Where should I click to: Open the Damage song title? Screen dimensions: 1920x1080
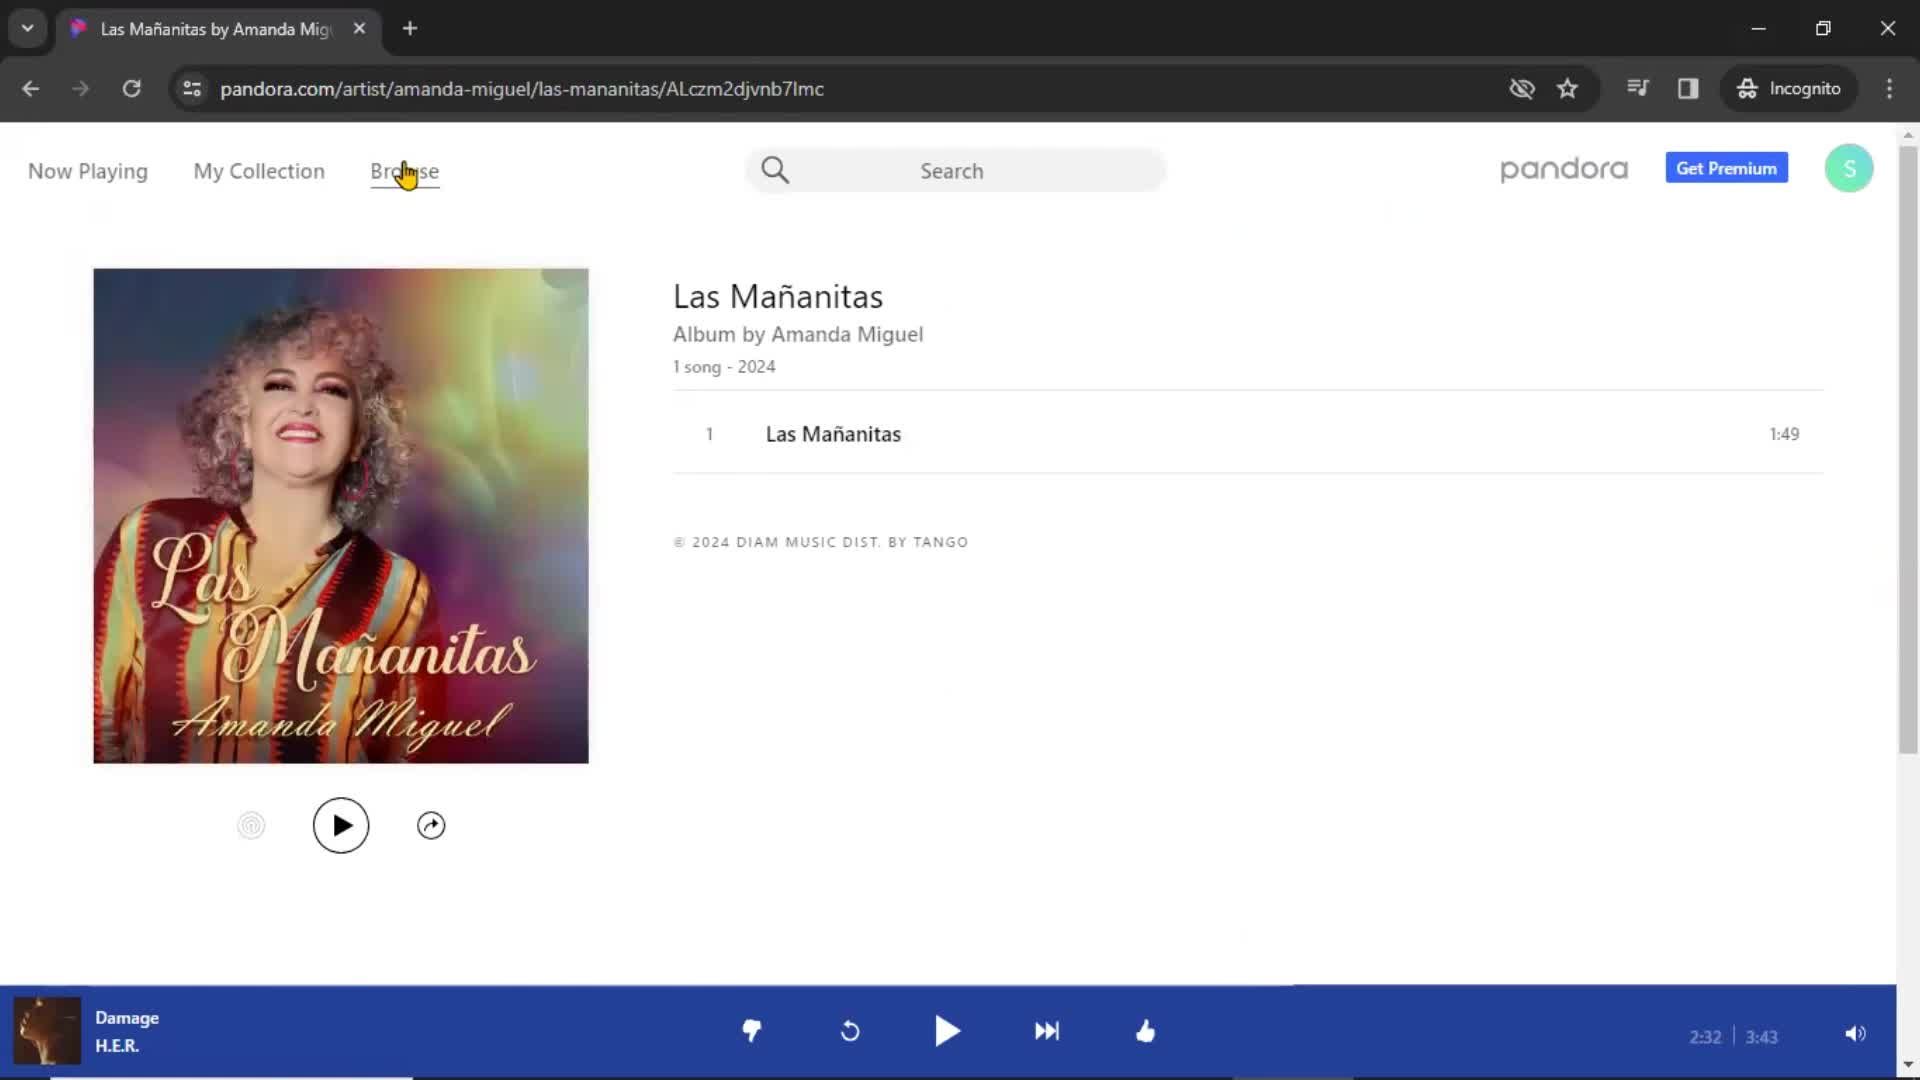[127, 1017]
